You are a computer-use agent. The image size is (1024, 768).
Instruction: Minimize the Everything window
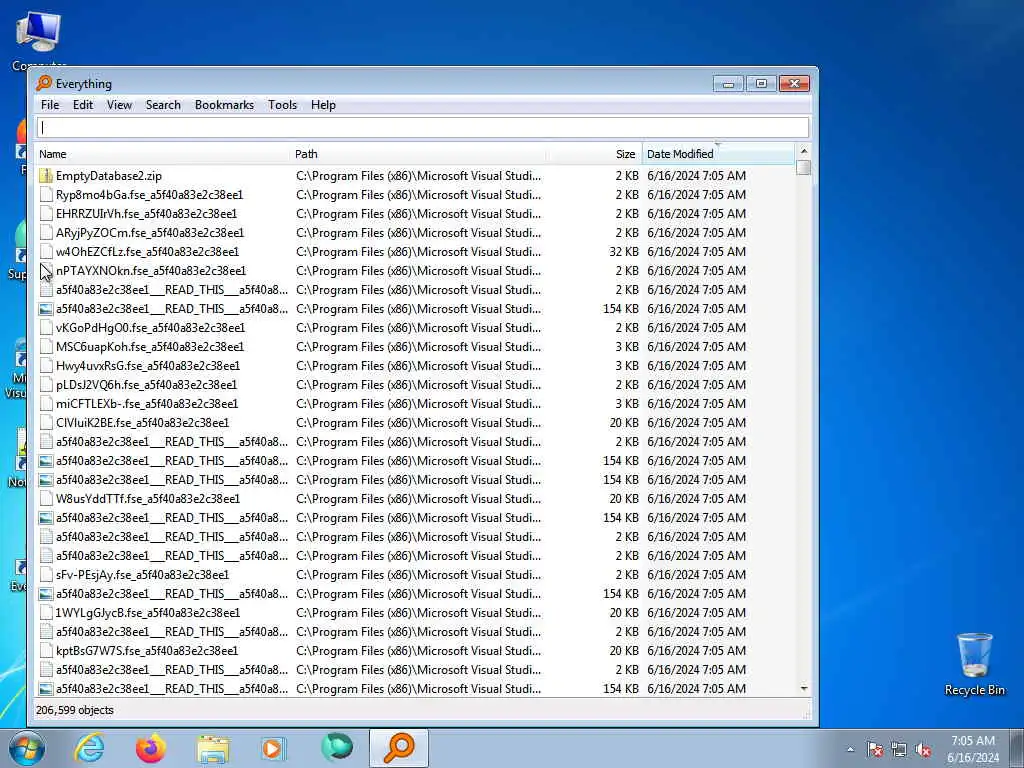728,84
